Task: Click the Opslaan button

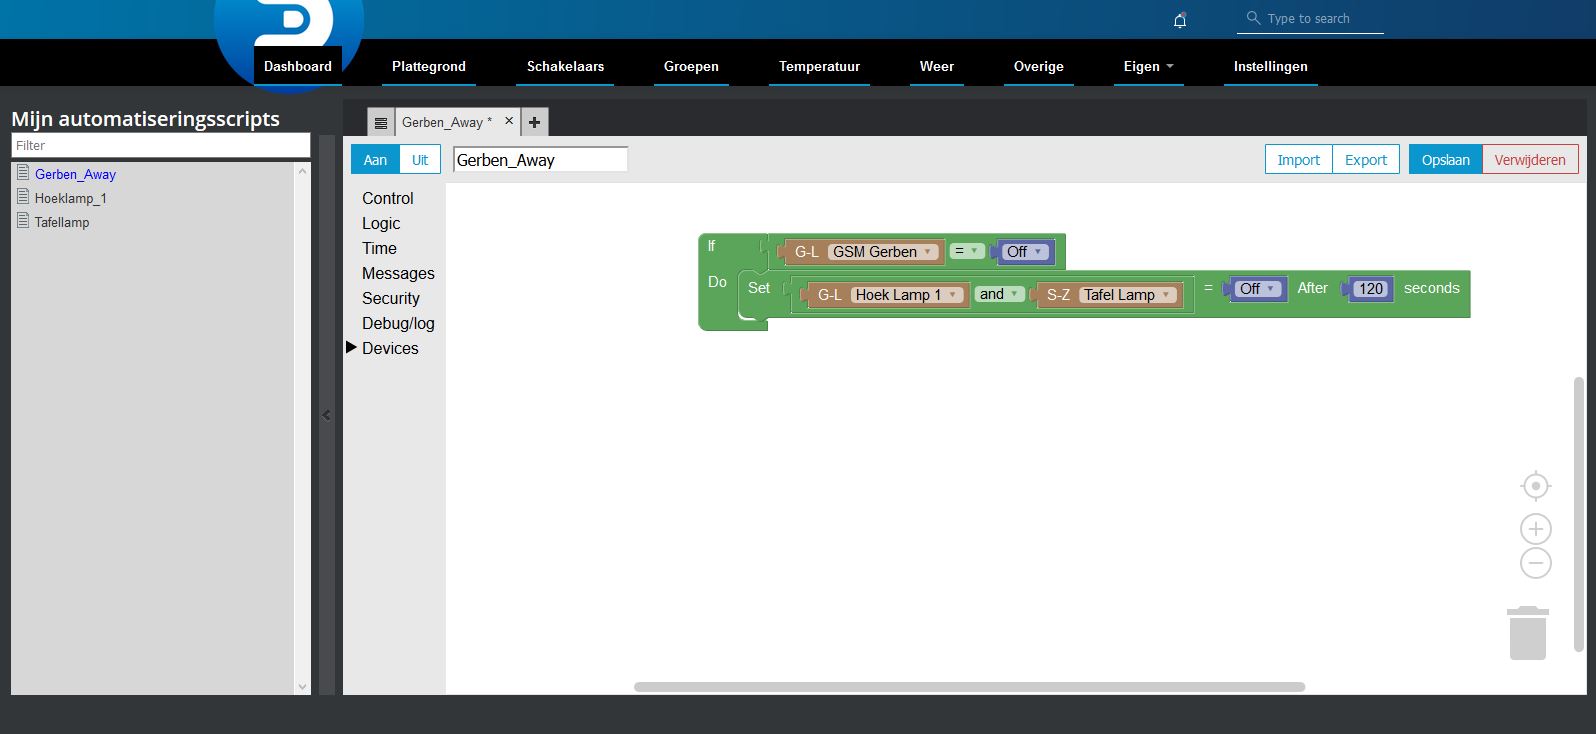Action: click(x=1445, y=160)
